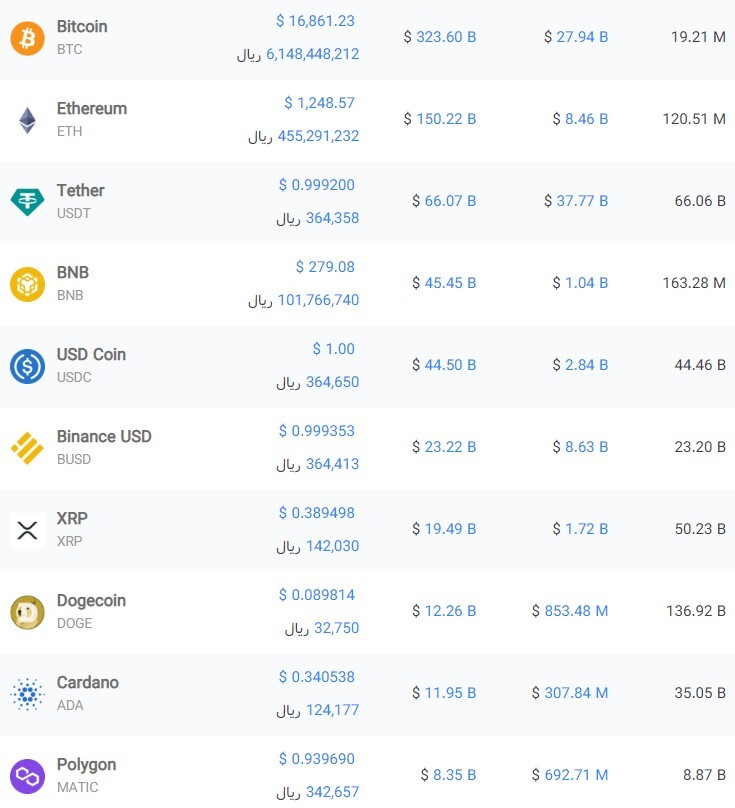Click XRP market cap $ 19.49 B
This screenshot has height=808, width=735.
click(x=444, y=529)
